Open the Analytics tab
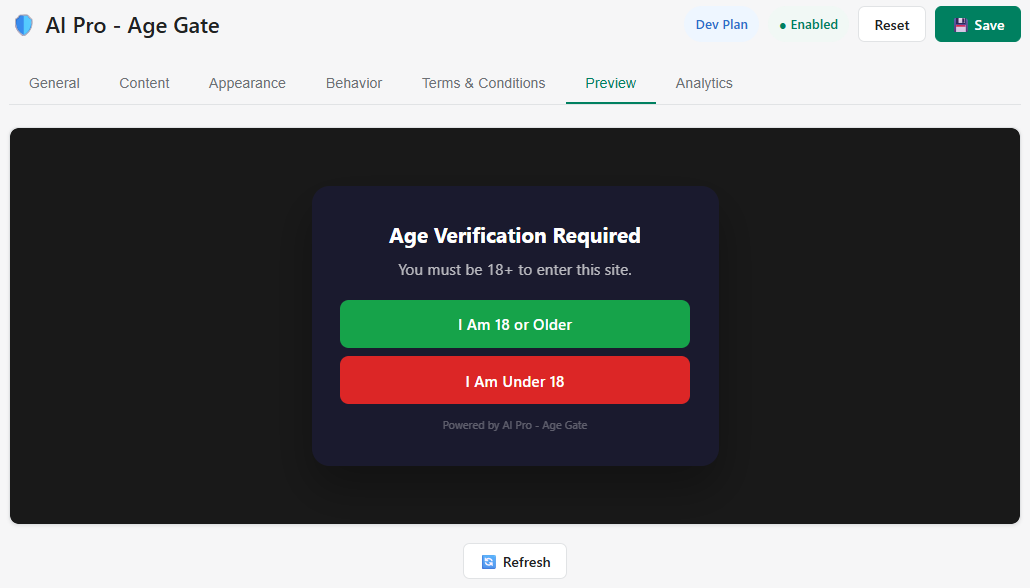The image size is (1030, 588). [x=704, y=83]
